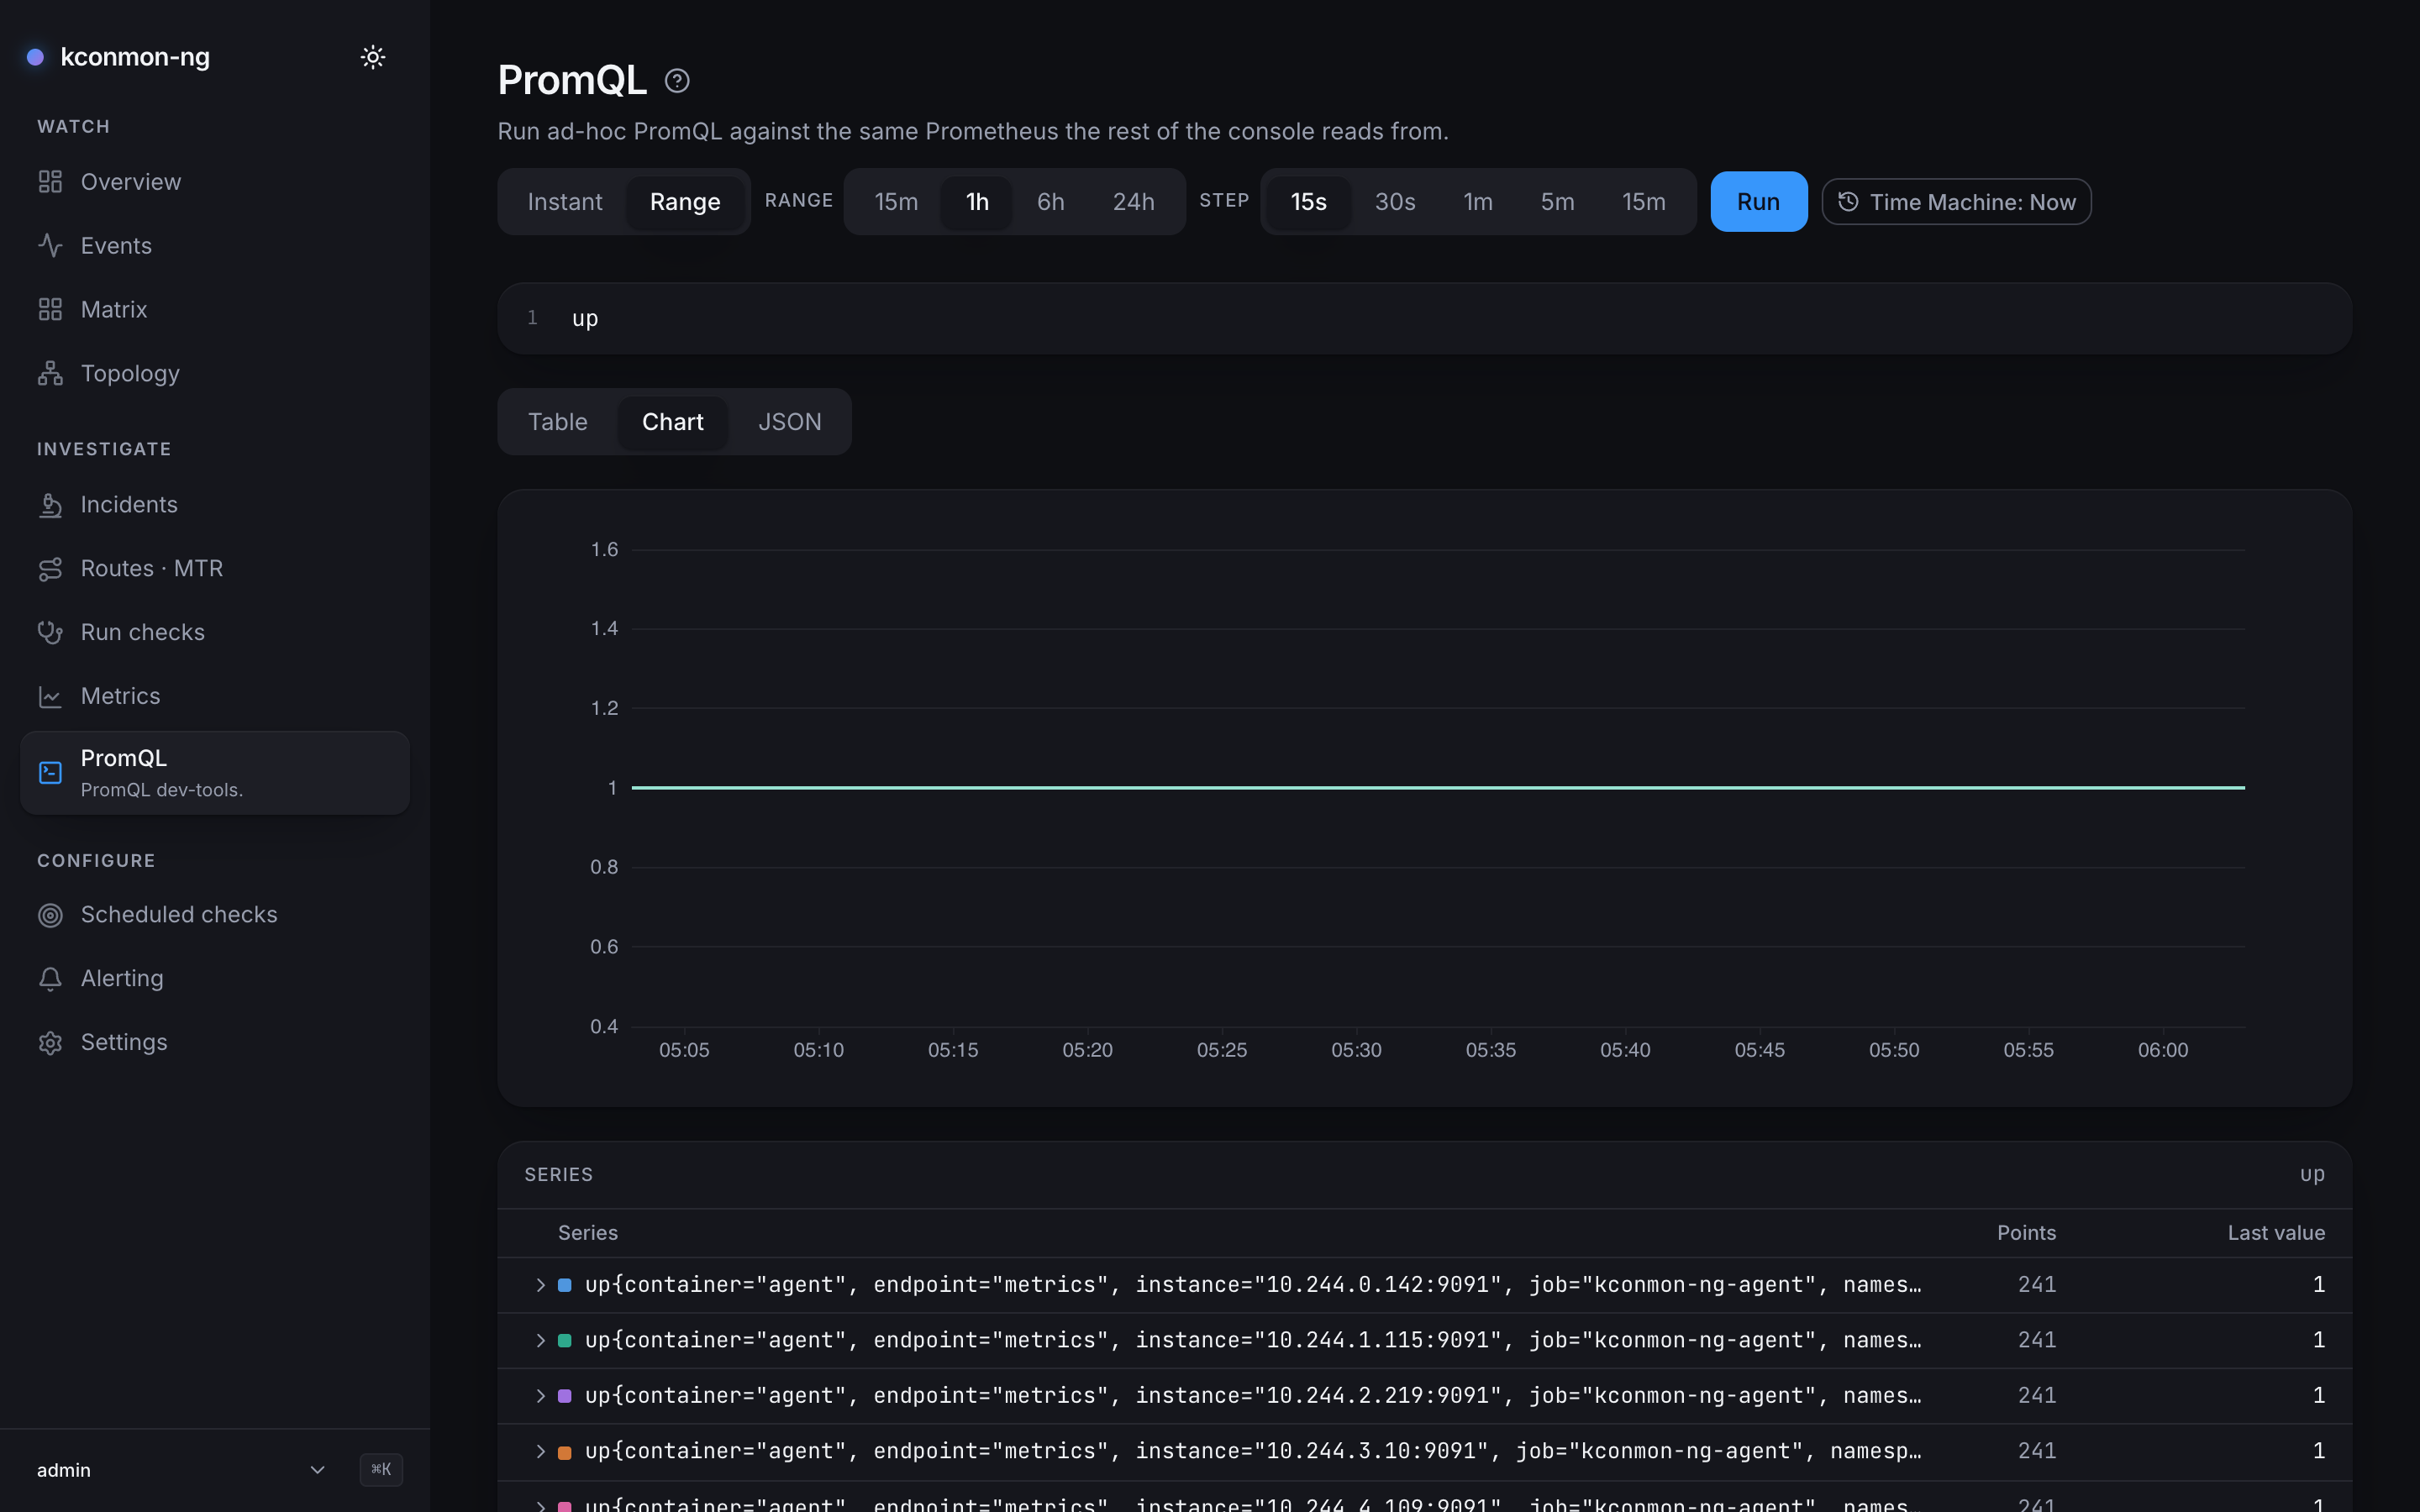Viewport: 2420px width, 1512px height.
Task: Click into the PromQL query editor containing 'up'
Action: tap(1424, 319)
